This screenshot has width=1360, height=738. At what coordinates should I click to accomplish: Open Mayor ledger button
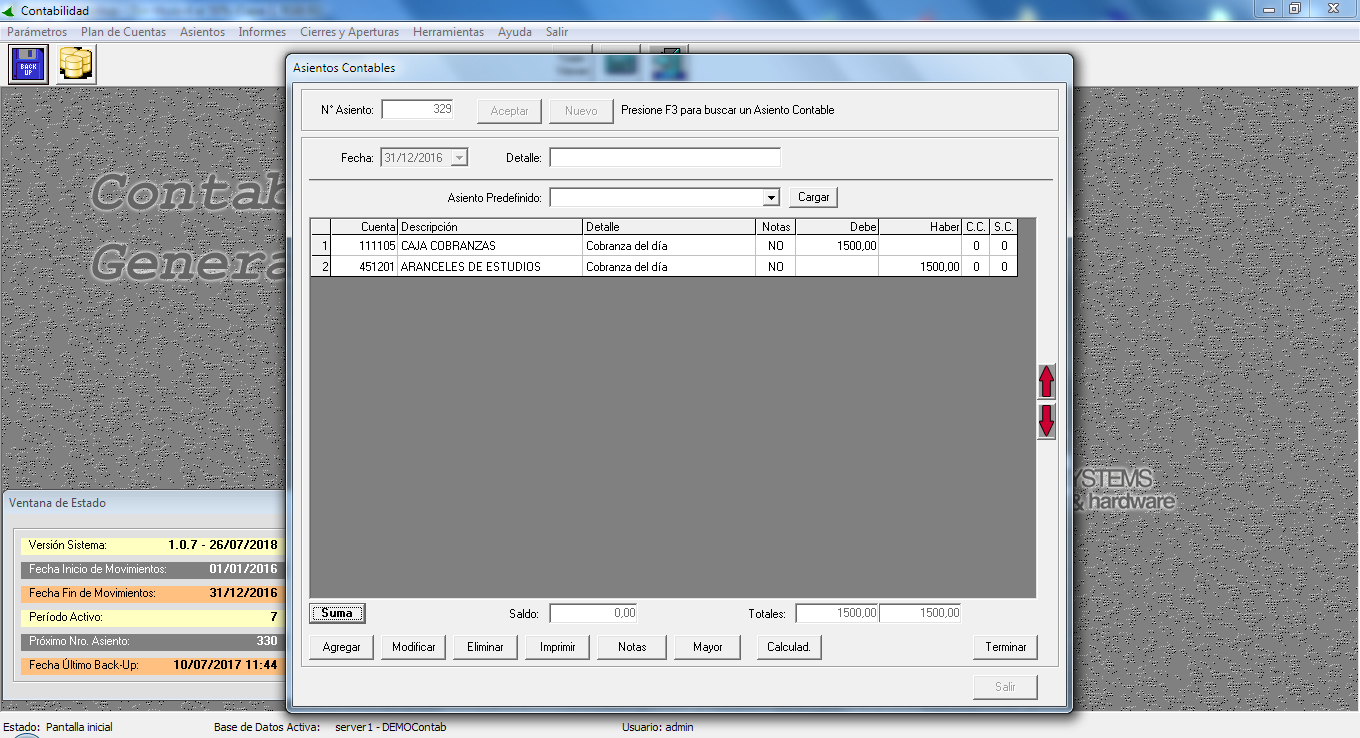pos(707,647)
